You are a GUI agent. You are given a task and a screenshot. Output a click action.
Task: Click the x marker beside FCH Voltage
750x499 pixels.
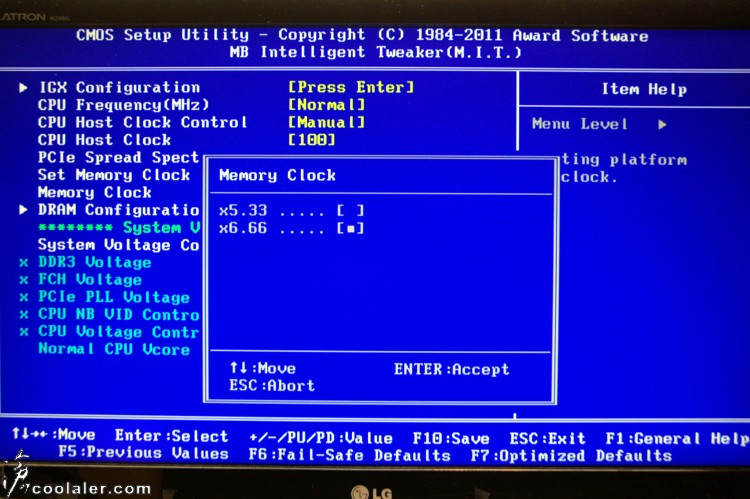[x=24, y=280]
